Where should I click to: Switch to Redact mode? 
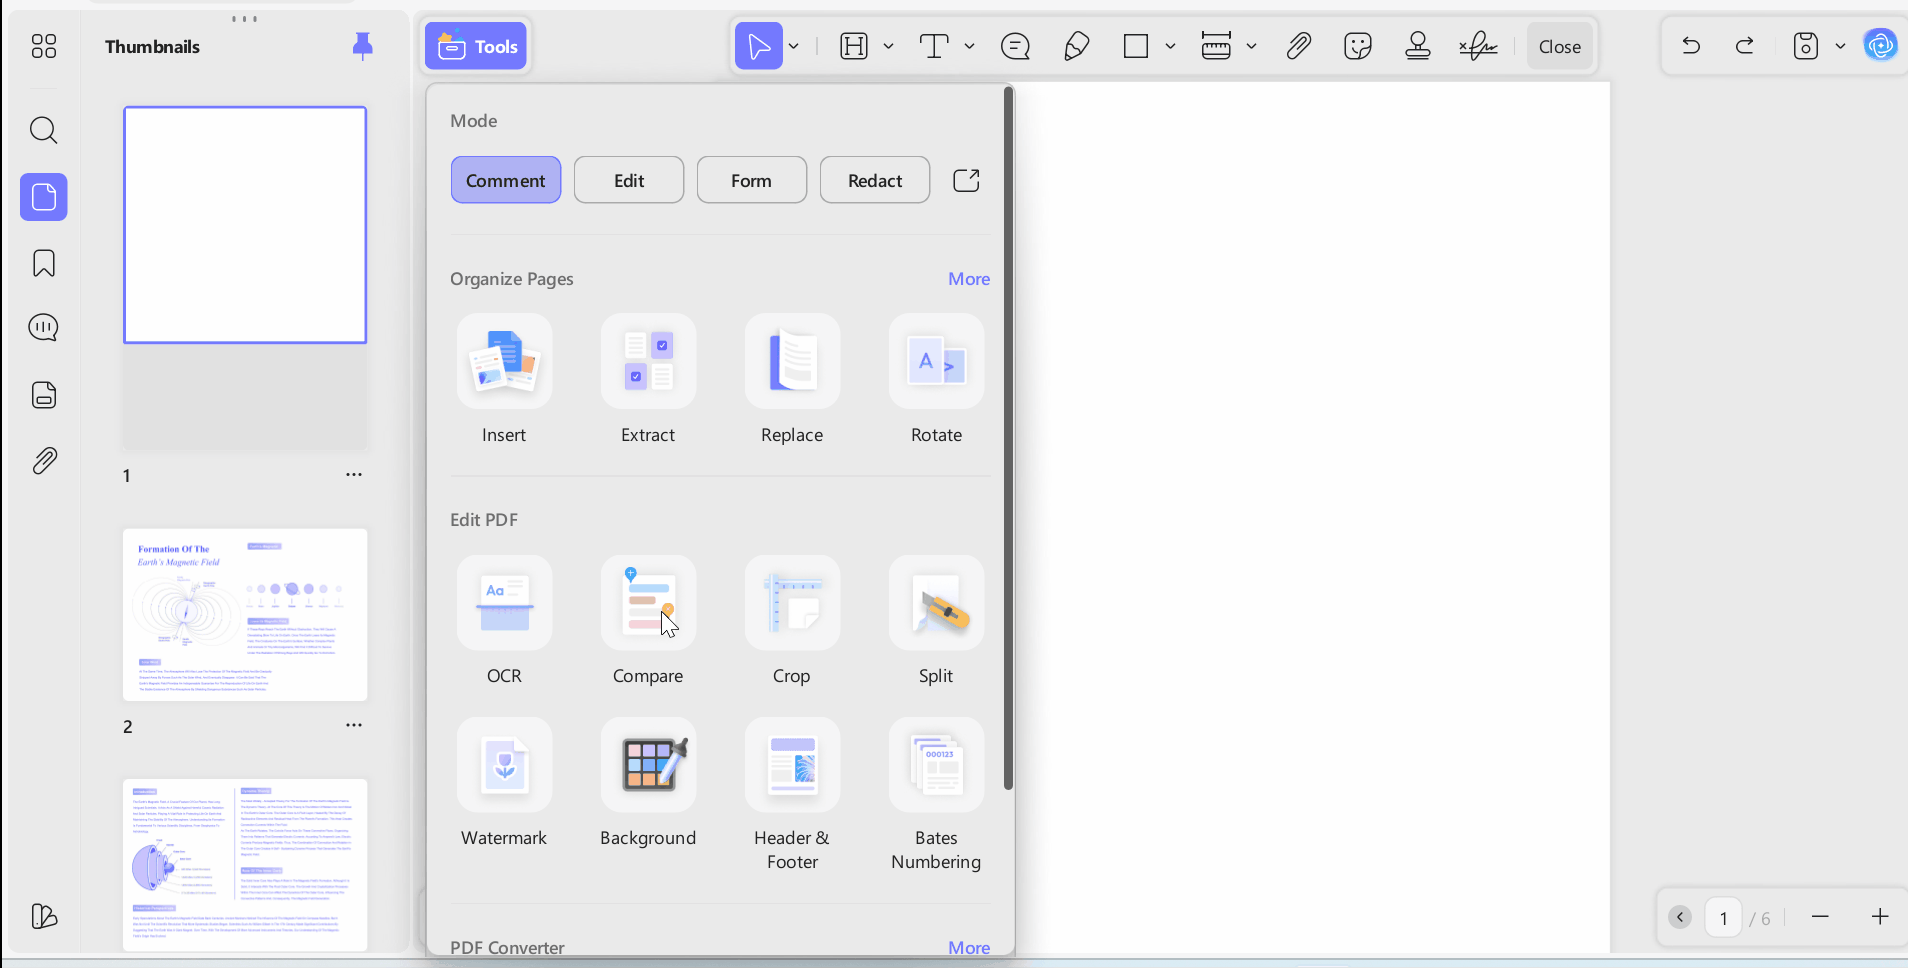875,180
